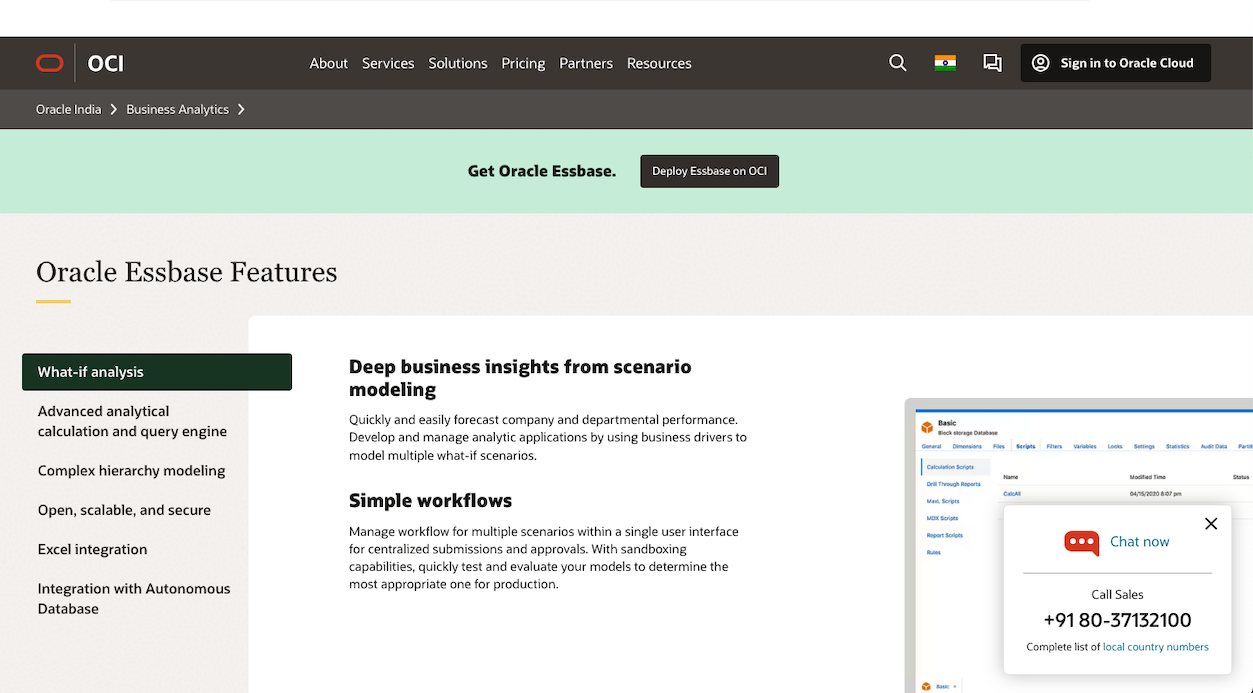Click Sign in to Oracle Cloud
Viewport: 1253px width, 693px height.
tap(1115, 63)
